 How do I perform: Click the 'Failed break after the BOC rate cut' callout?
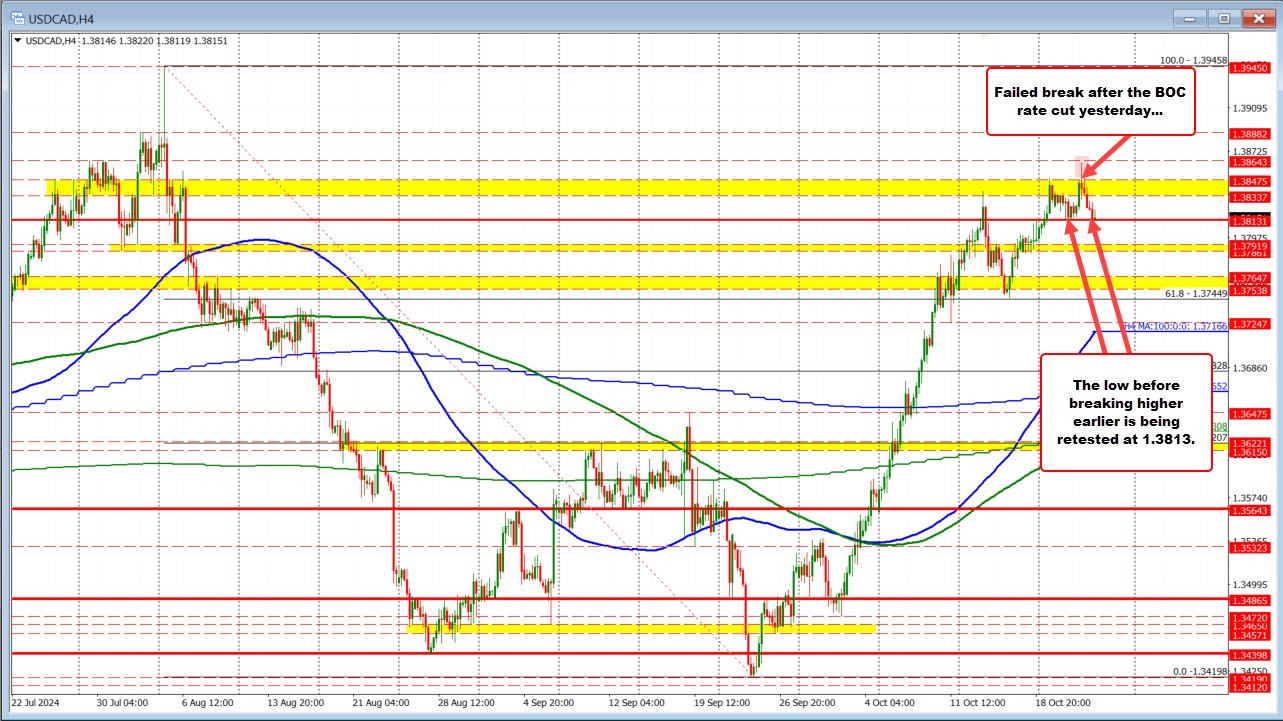click(1089, 101)
